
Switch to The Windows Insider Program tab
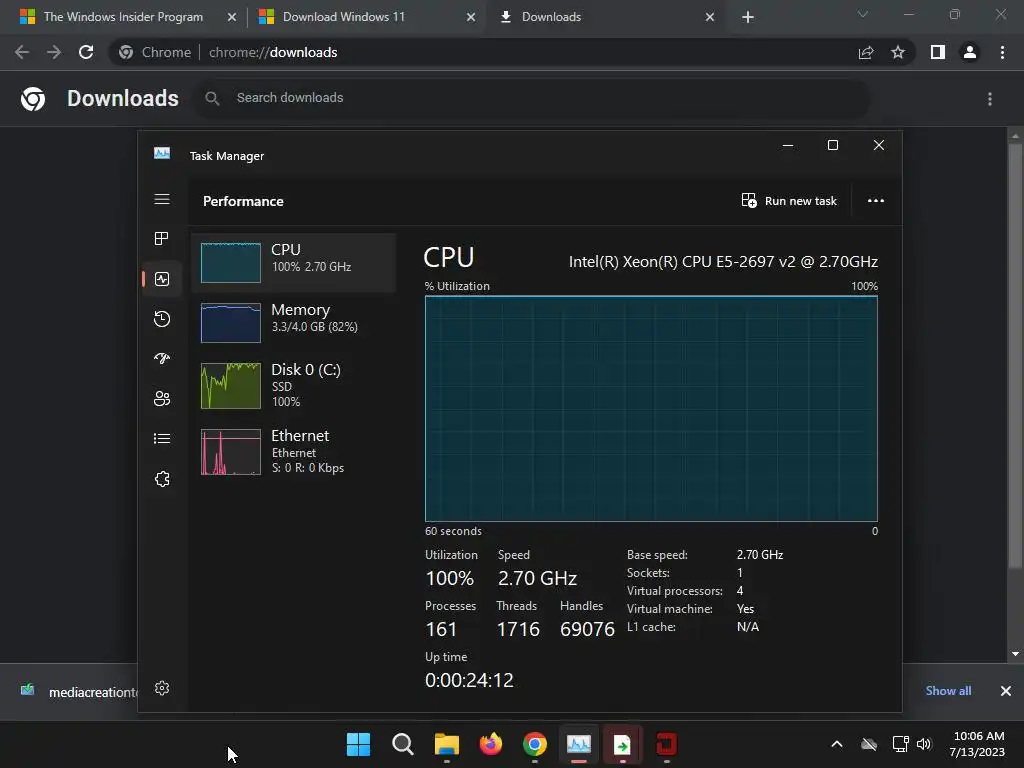click(x=123, y=17)
